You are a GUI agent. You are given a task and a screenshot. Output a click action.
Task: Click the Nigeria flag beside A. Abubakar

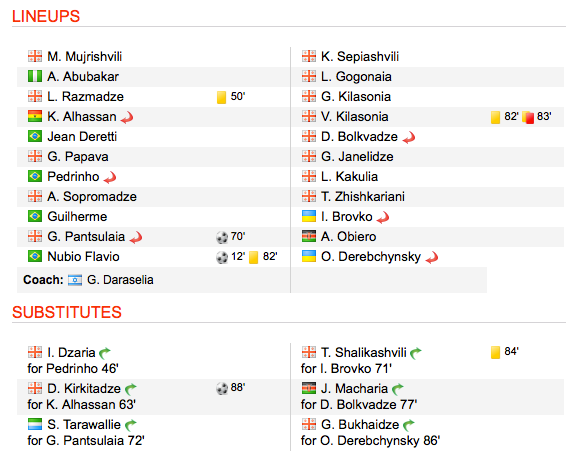tap(35, 77)
